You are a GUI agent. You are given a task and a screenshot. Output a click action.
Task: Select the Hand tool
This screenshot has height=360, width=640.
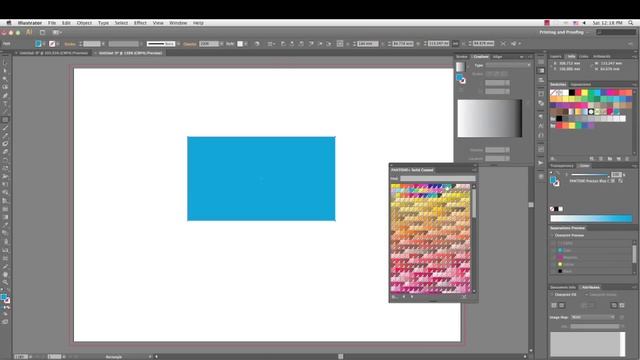point(5,274)
